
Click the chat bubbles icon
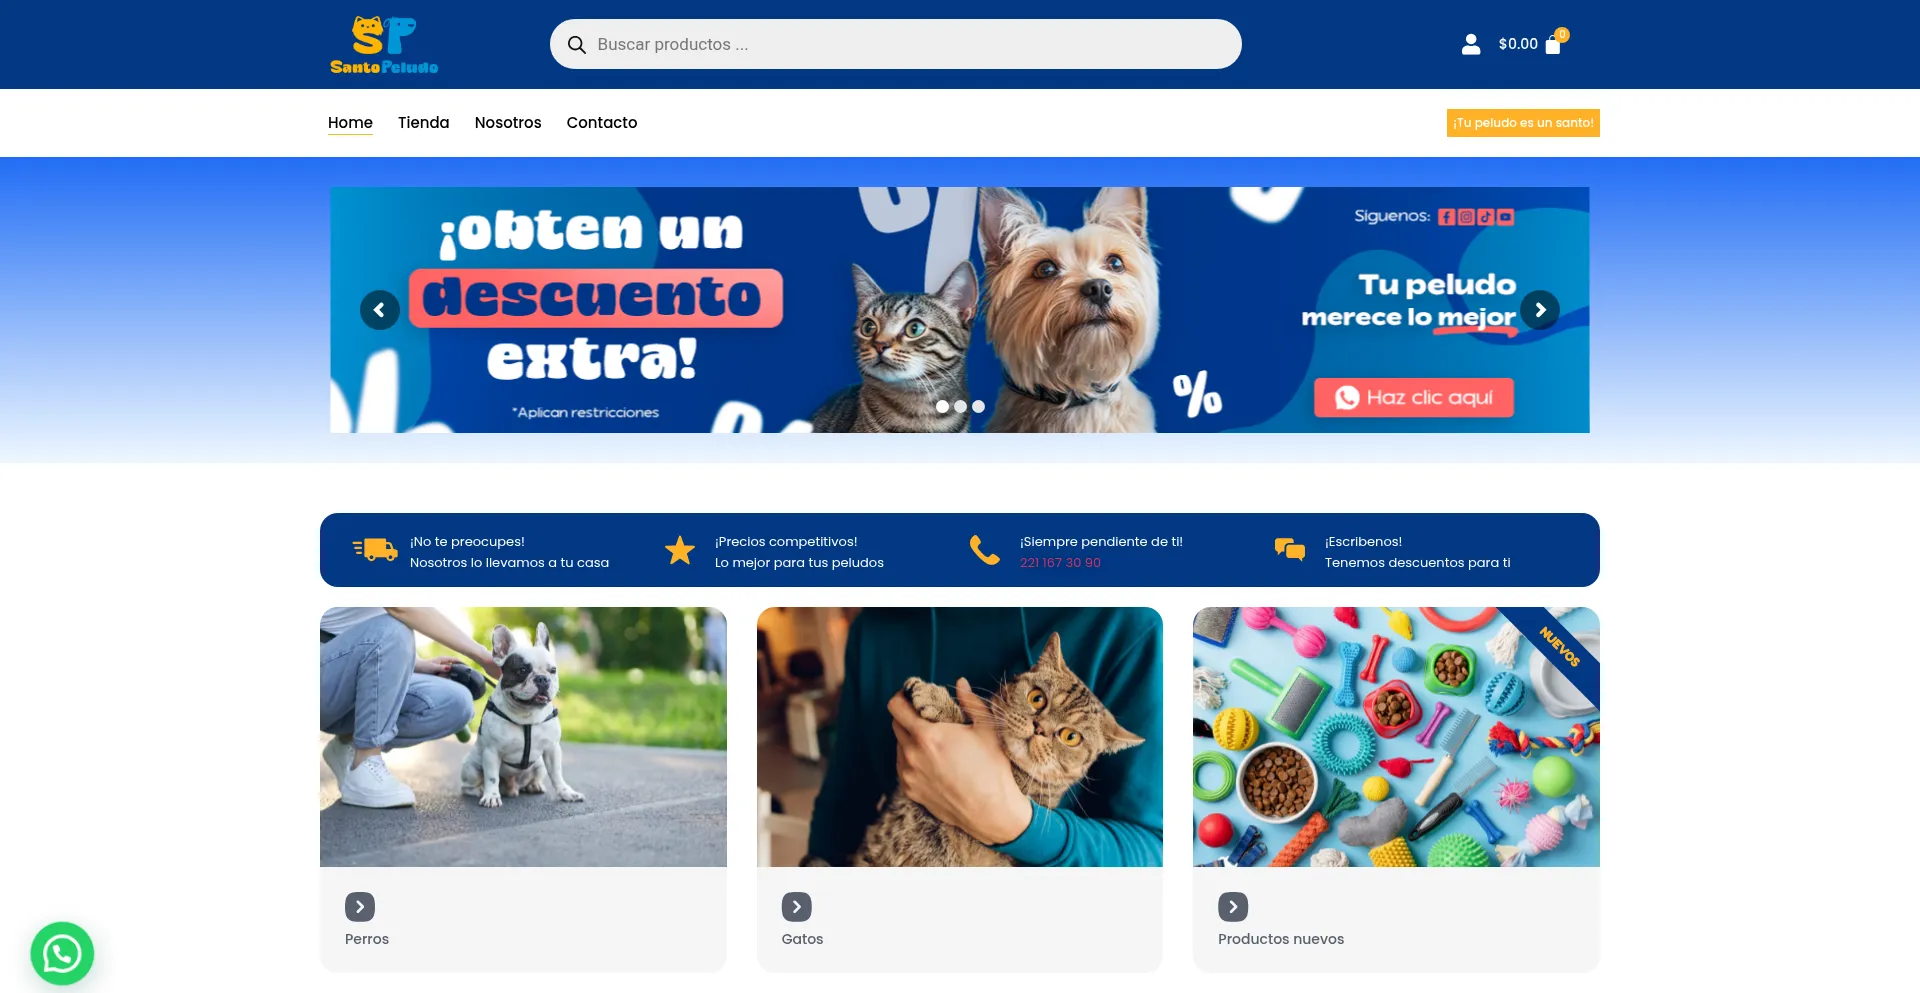[x=1290, y=549]
